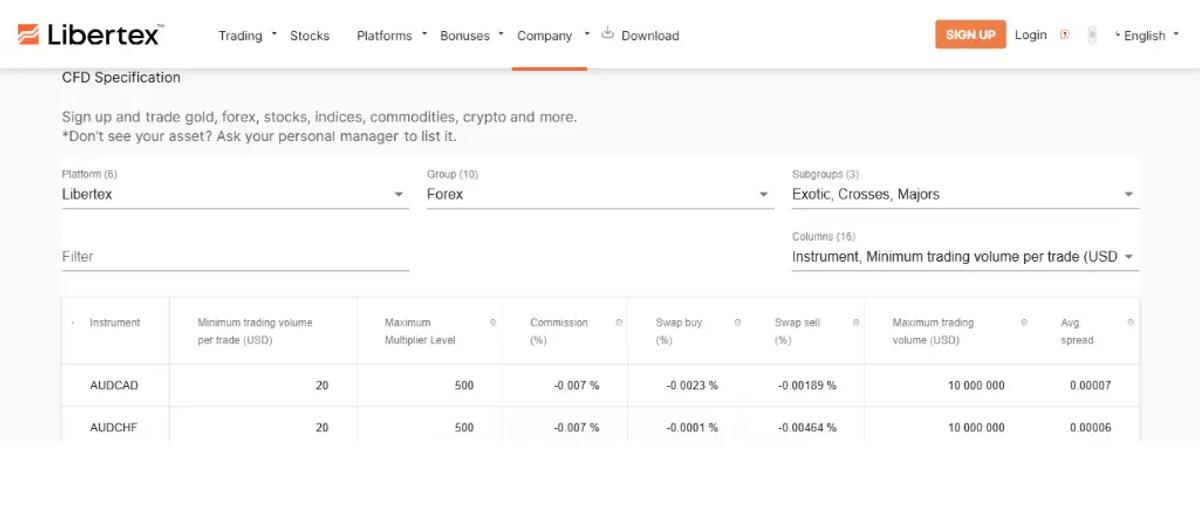
Task: Open the English language dropdown
Action: (x=1146, y=35)
